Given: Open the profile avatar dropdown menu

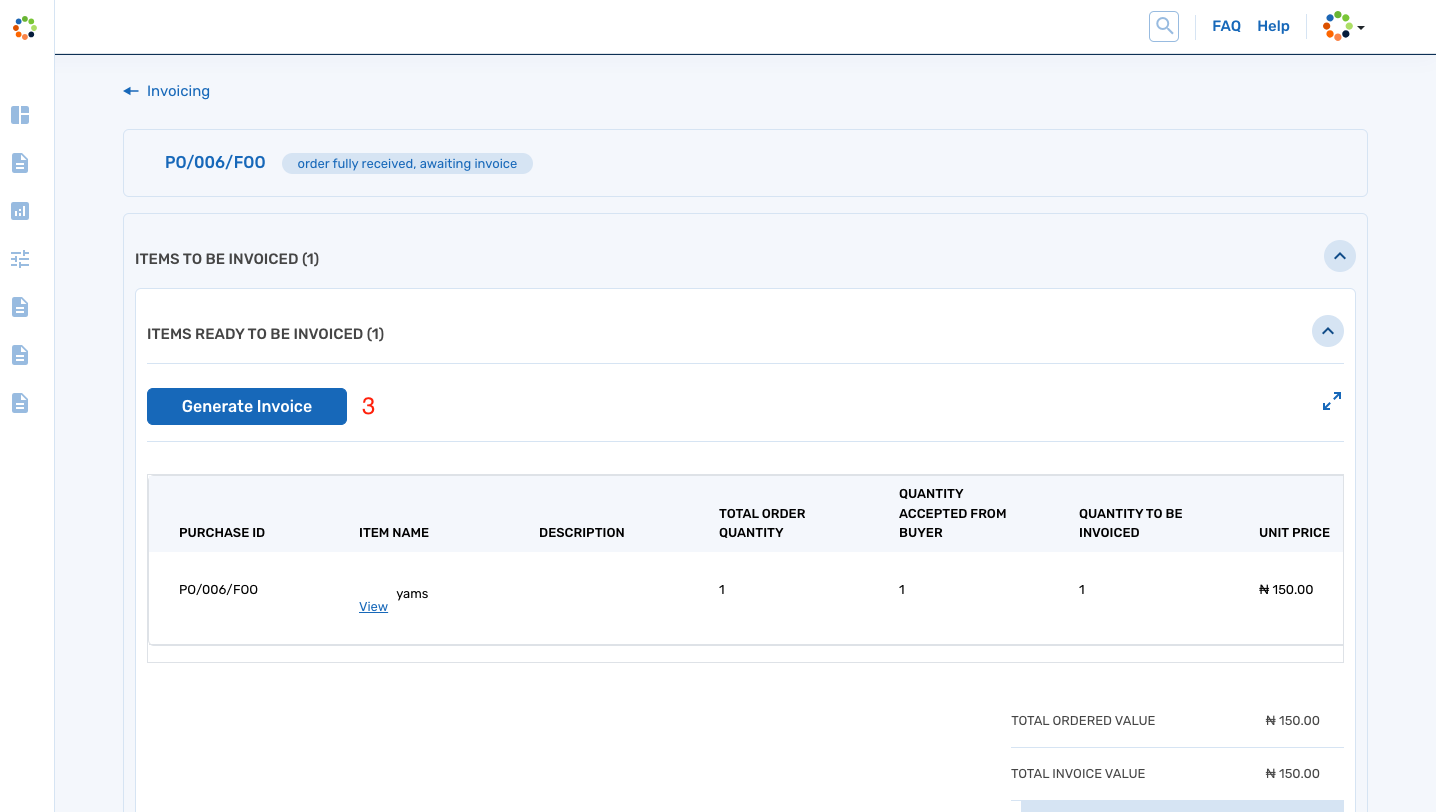Looking at the screenshot, I should pyautogui.click(x=1343, y=27).
